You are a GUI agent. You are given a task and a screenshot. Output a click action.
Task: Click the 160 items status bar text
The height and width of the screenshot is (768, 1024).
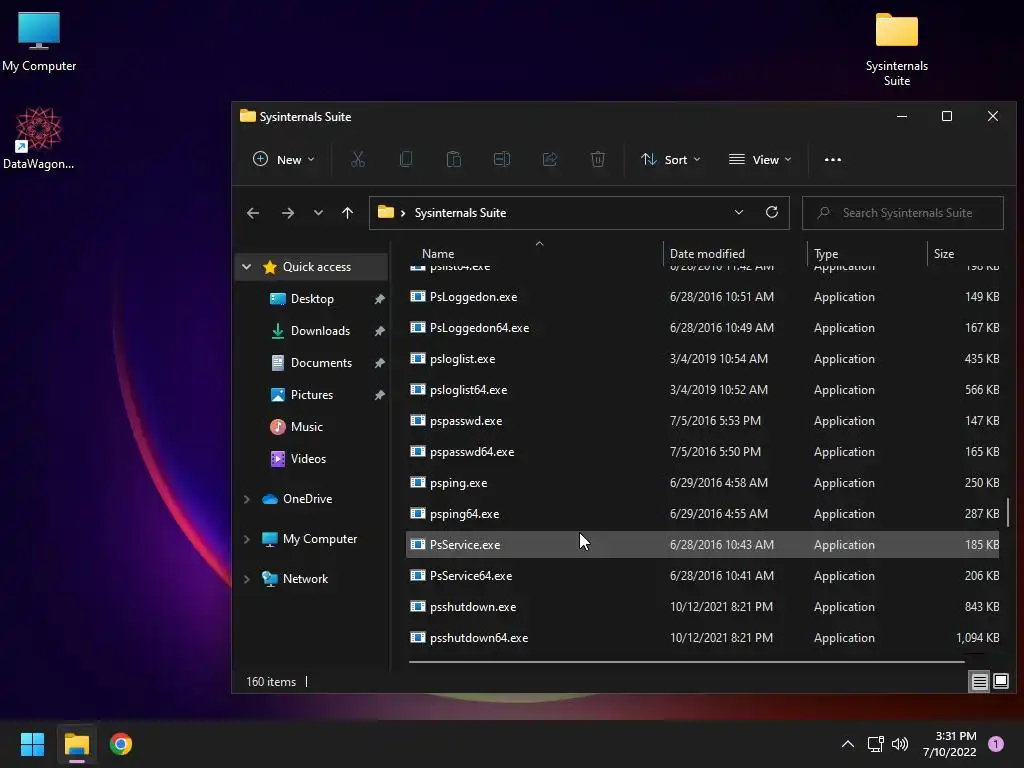pyautogui.click(x=271, y=682)
